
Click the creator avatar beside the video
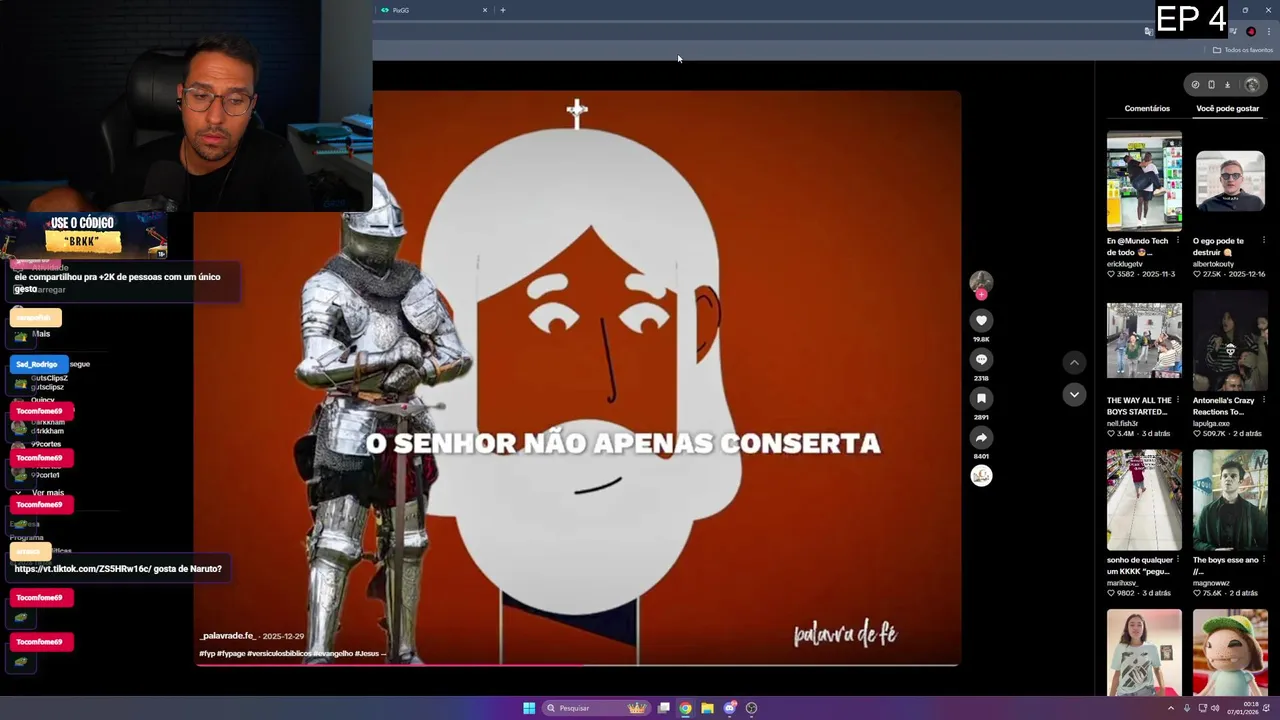pyautogui.click(x=981, y=281)
